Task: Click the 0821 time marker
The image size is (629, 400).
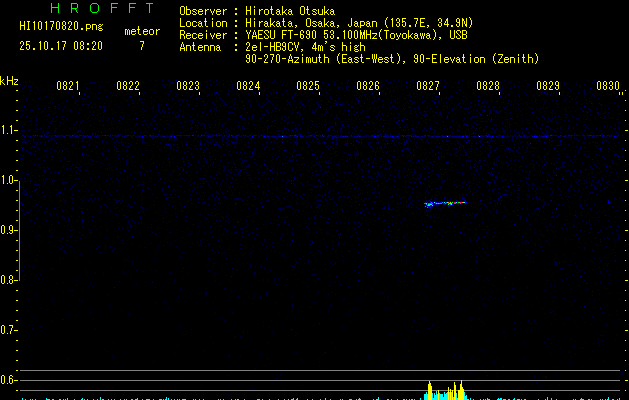Action: (68, 87)
